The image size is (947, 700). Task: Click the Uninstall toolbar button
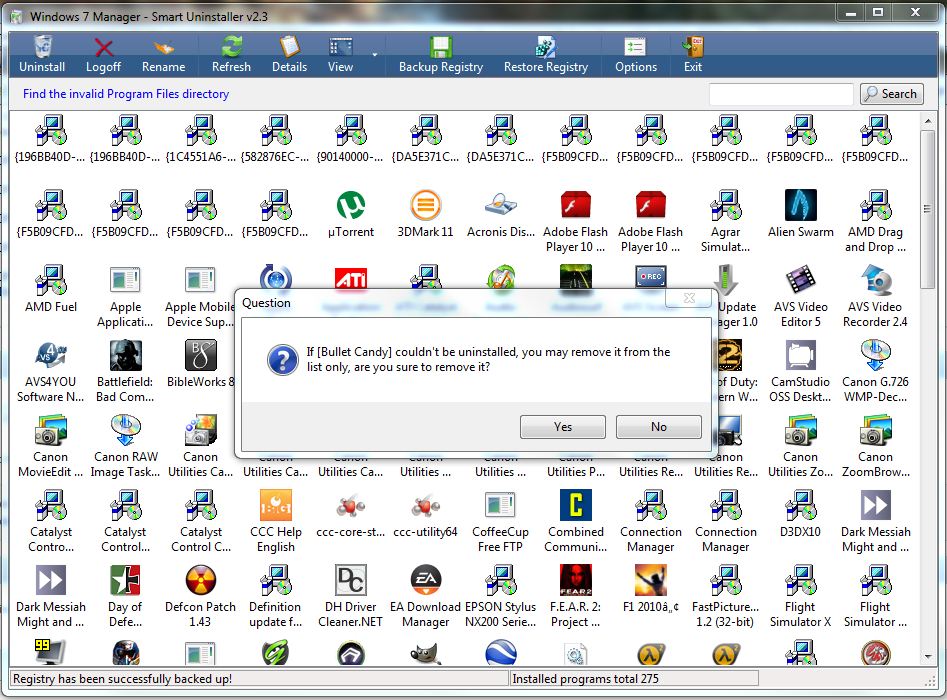(42, 54)
